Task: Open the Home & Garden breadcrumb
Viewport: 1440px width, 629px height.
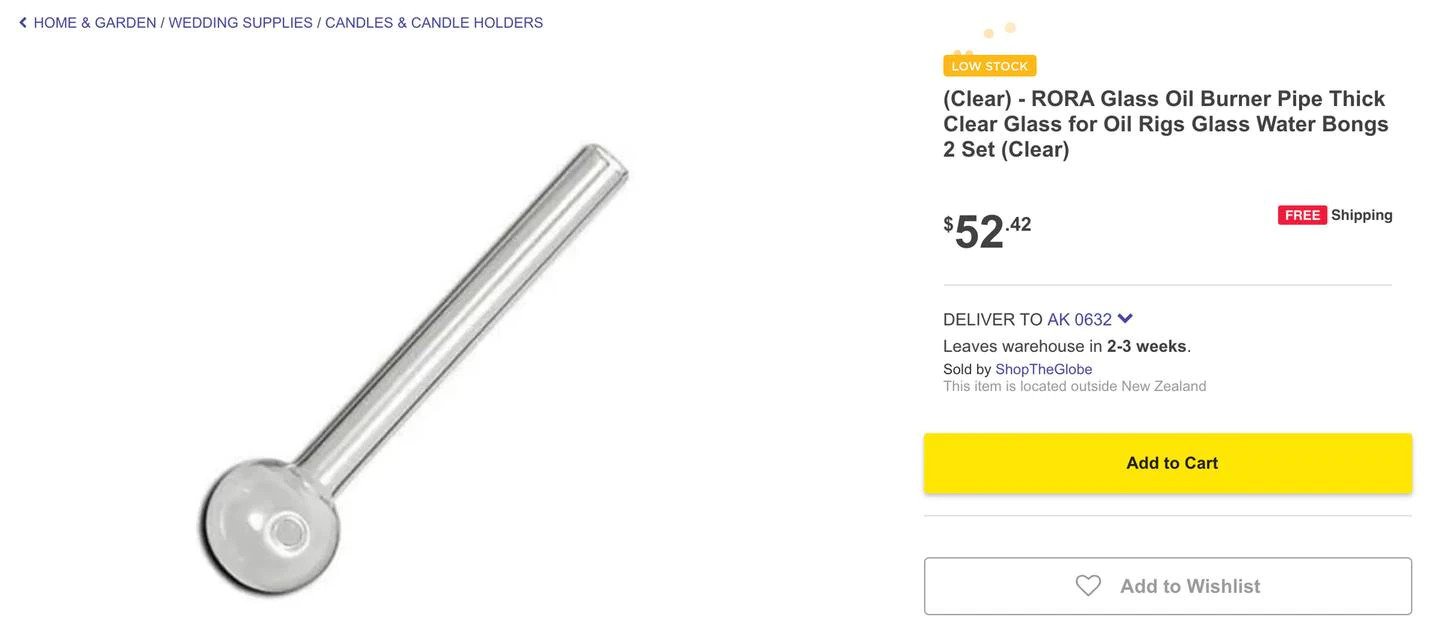Action: tap(95, 23)
